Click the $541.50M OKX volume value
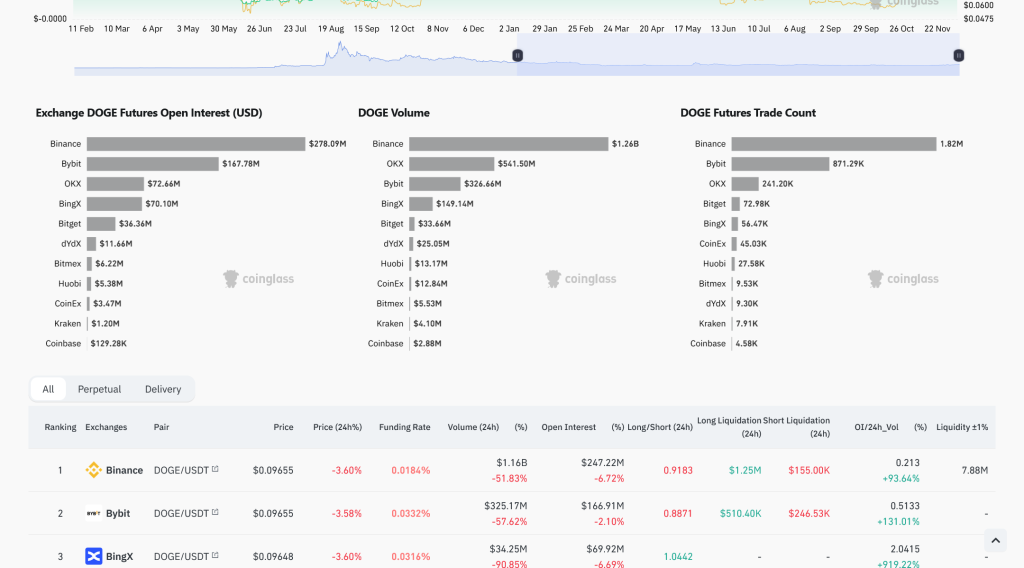The height and width of the screenshot is (568, 1024). click(517, 164)
